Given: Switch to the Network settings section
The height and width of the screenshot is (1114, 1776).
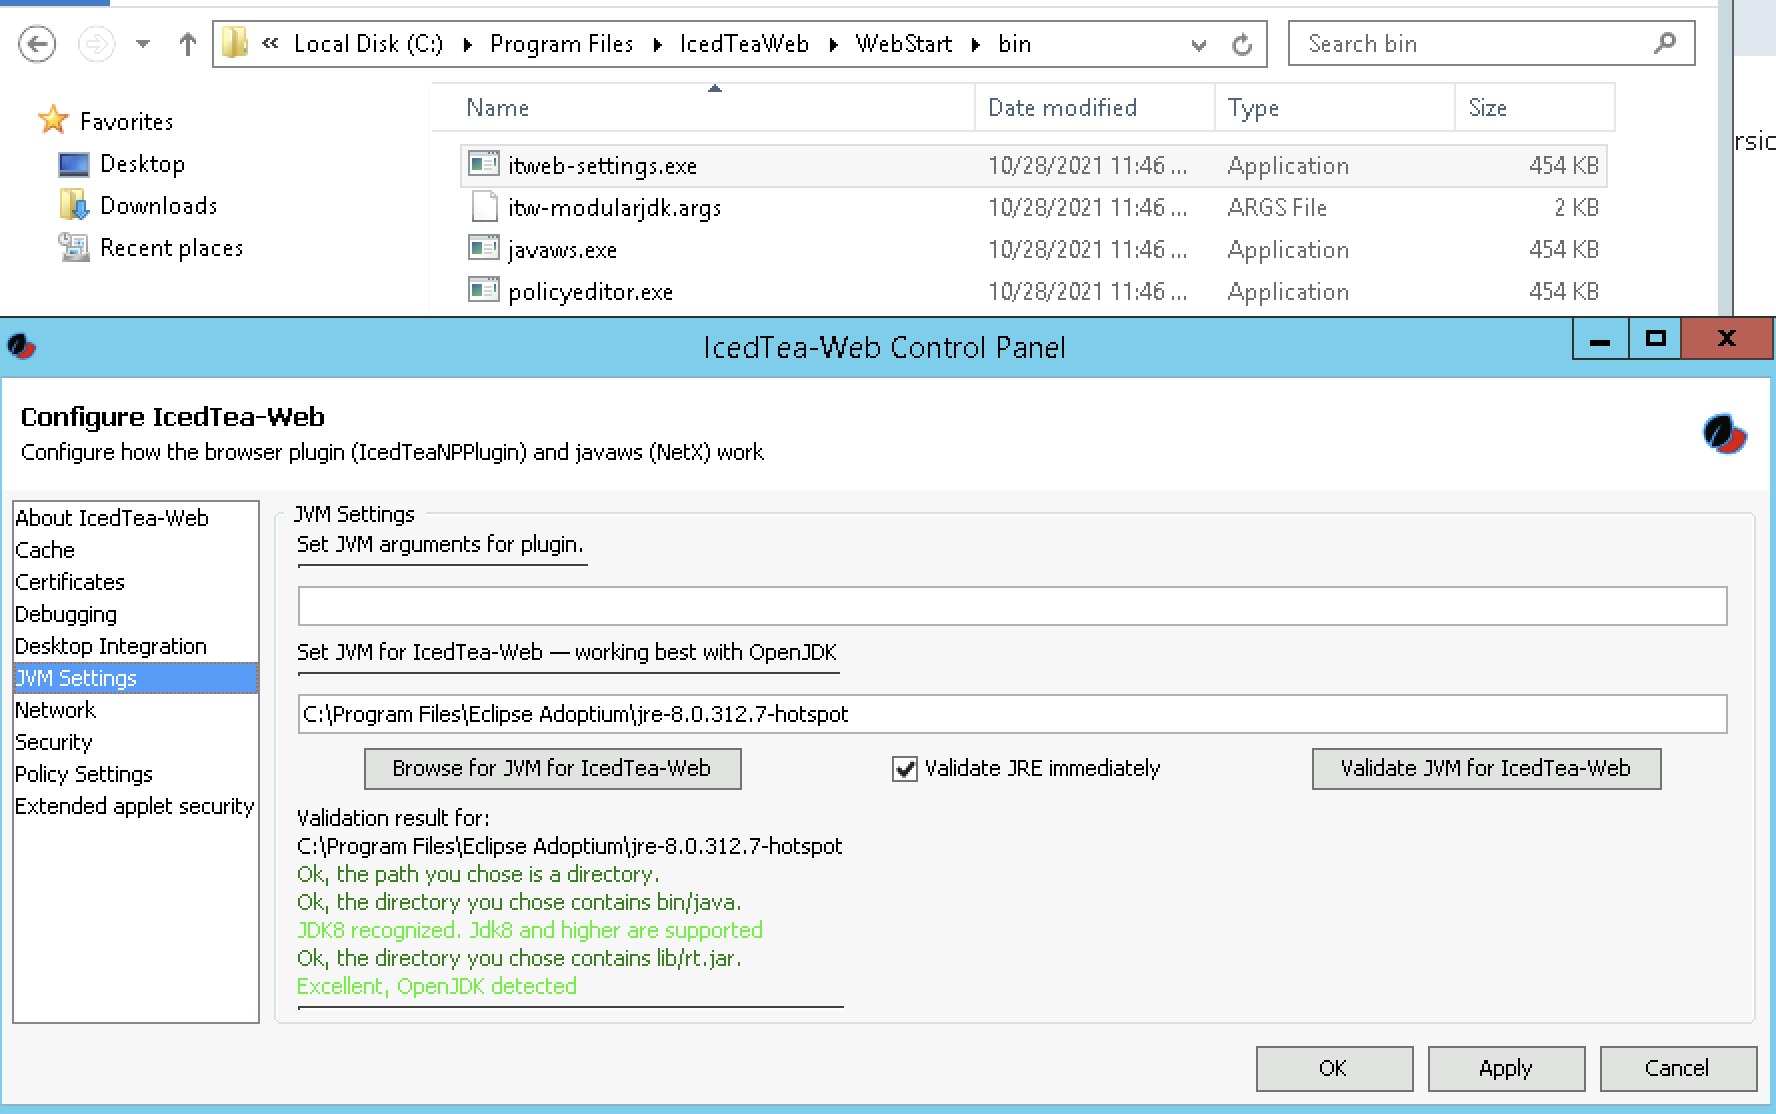Looking at the screenshot, I should (56, 710).
